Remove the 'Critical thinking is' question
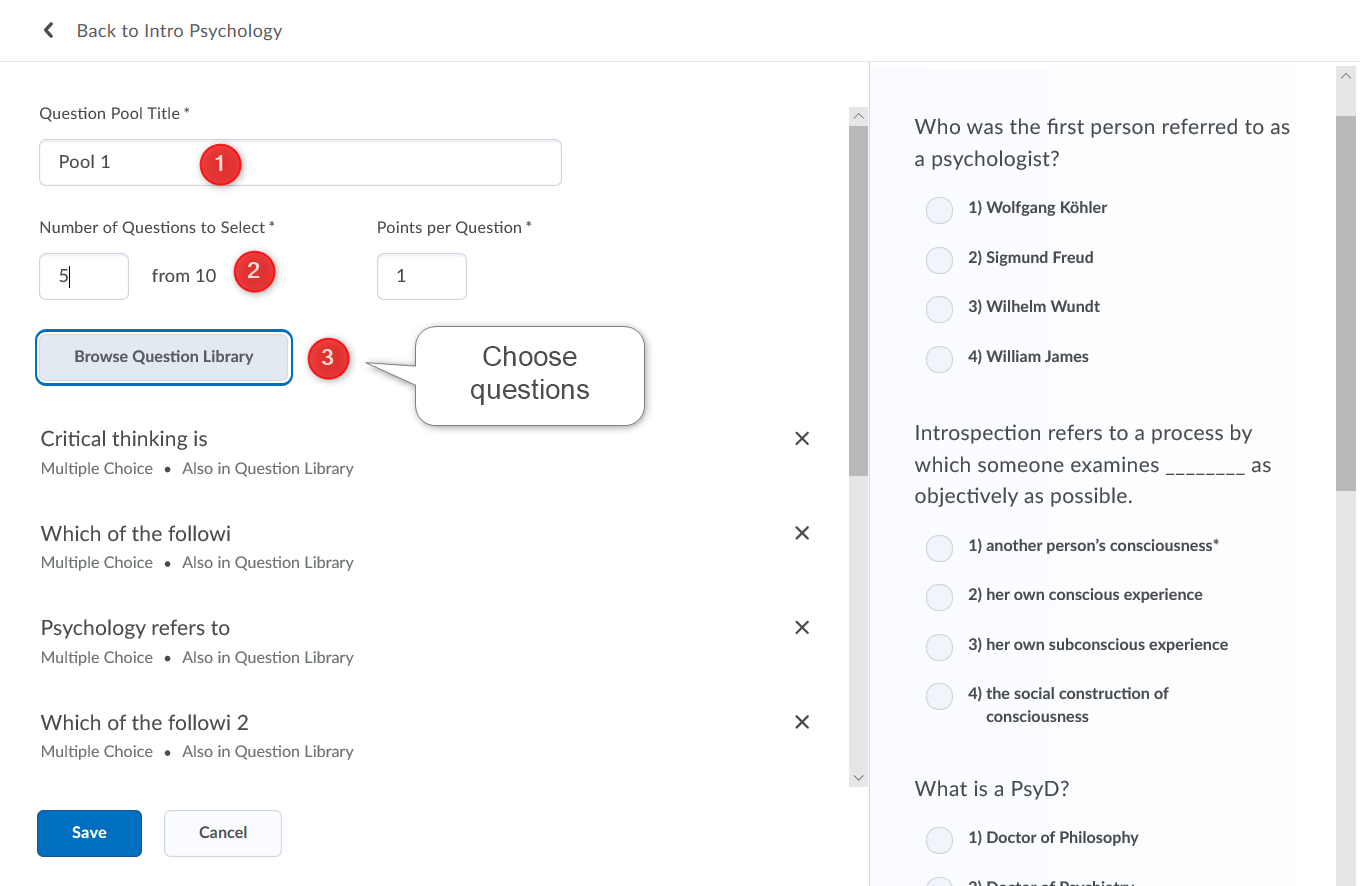Screen dimensions: 1360x886 click(801, 439)
